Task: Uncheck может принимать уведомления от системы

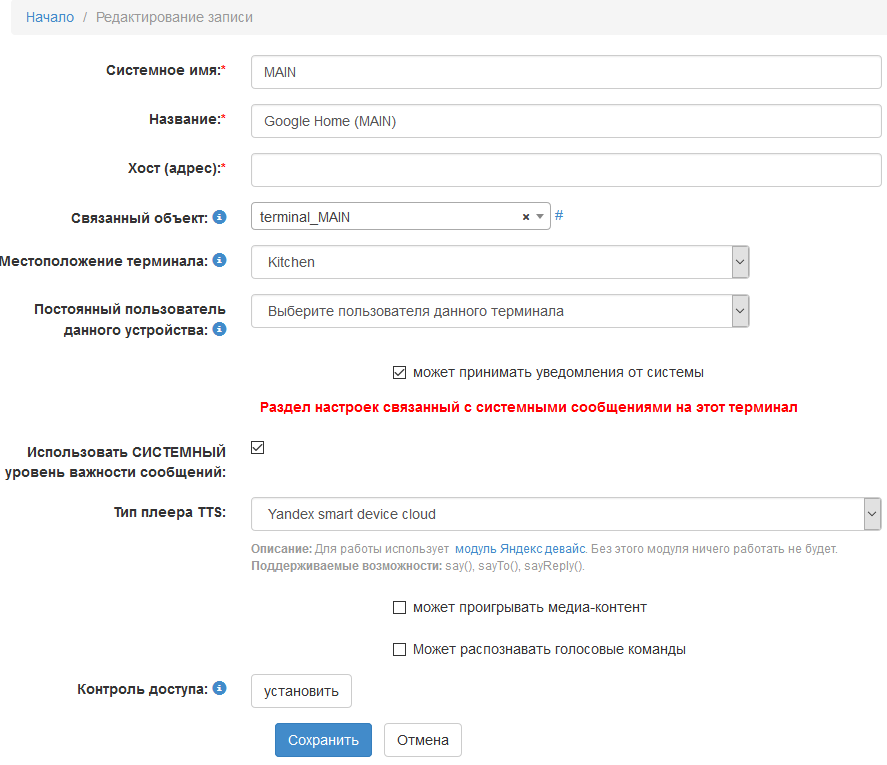Action: (x=399, y=371)
